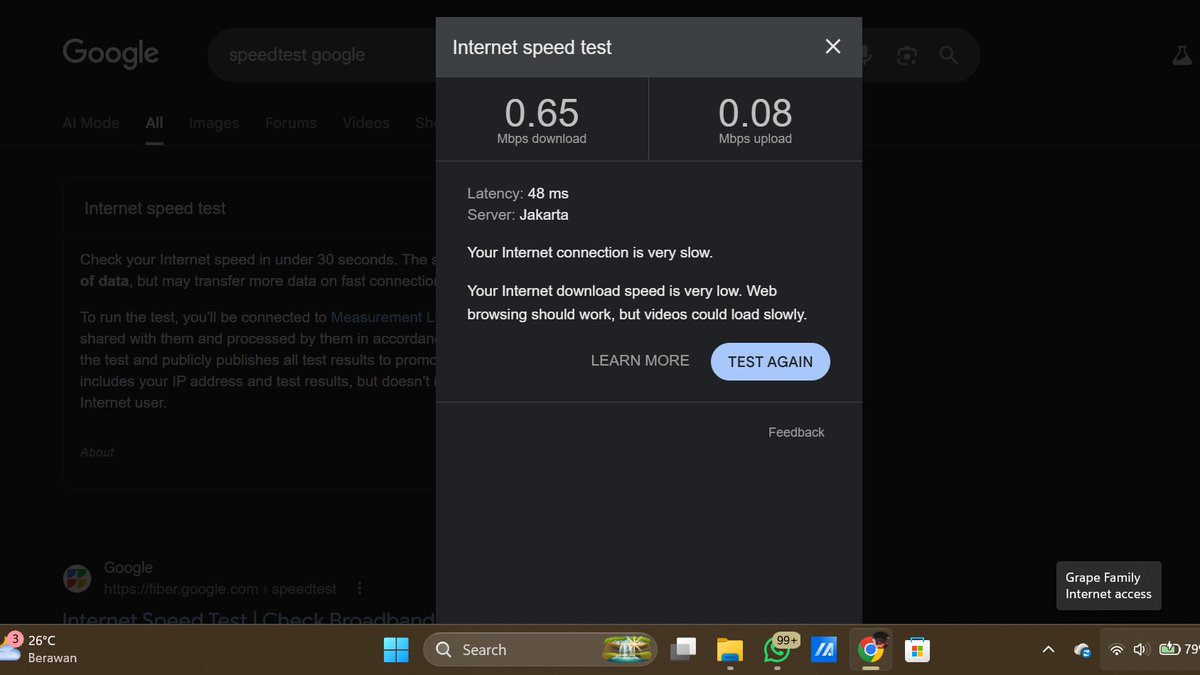Image resolution: width=1200 pixels, height=675 pixels.
Task: Click the search magnifier icon in Google bar
Action: coord(948,55)
